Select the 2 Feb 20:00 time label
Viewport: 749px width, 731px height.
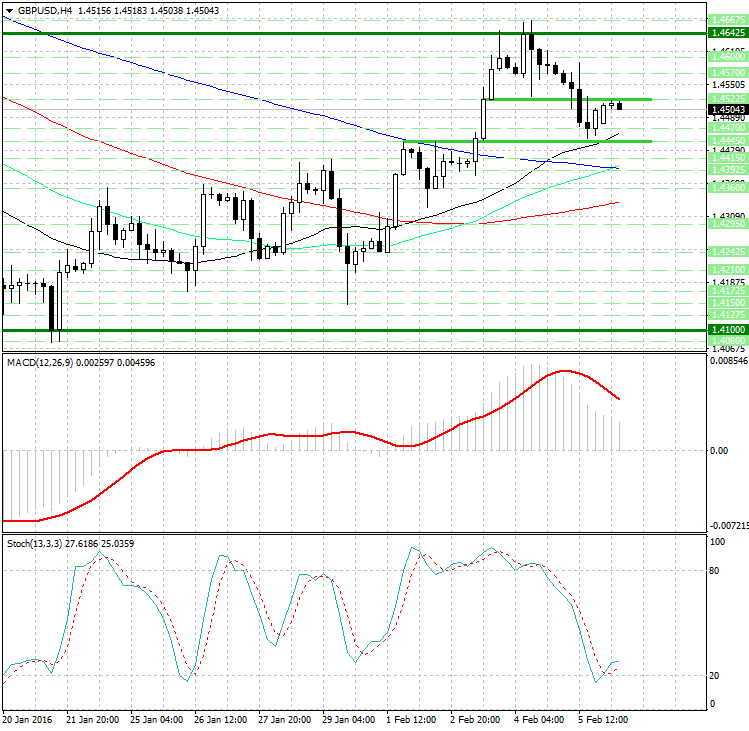(475, 720)
